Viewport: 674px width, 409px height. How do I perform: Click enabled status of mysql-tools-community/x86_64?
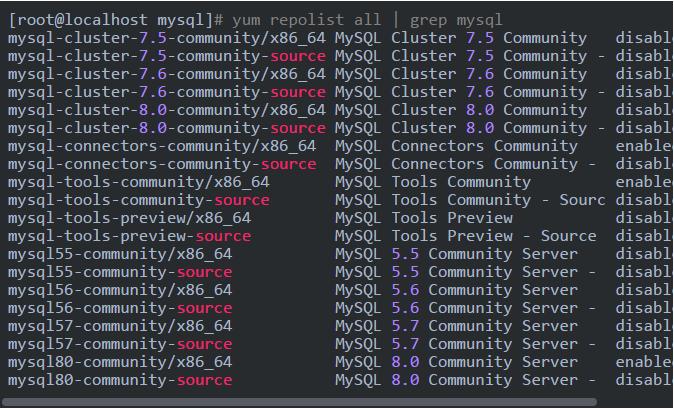(644, 183)
